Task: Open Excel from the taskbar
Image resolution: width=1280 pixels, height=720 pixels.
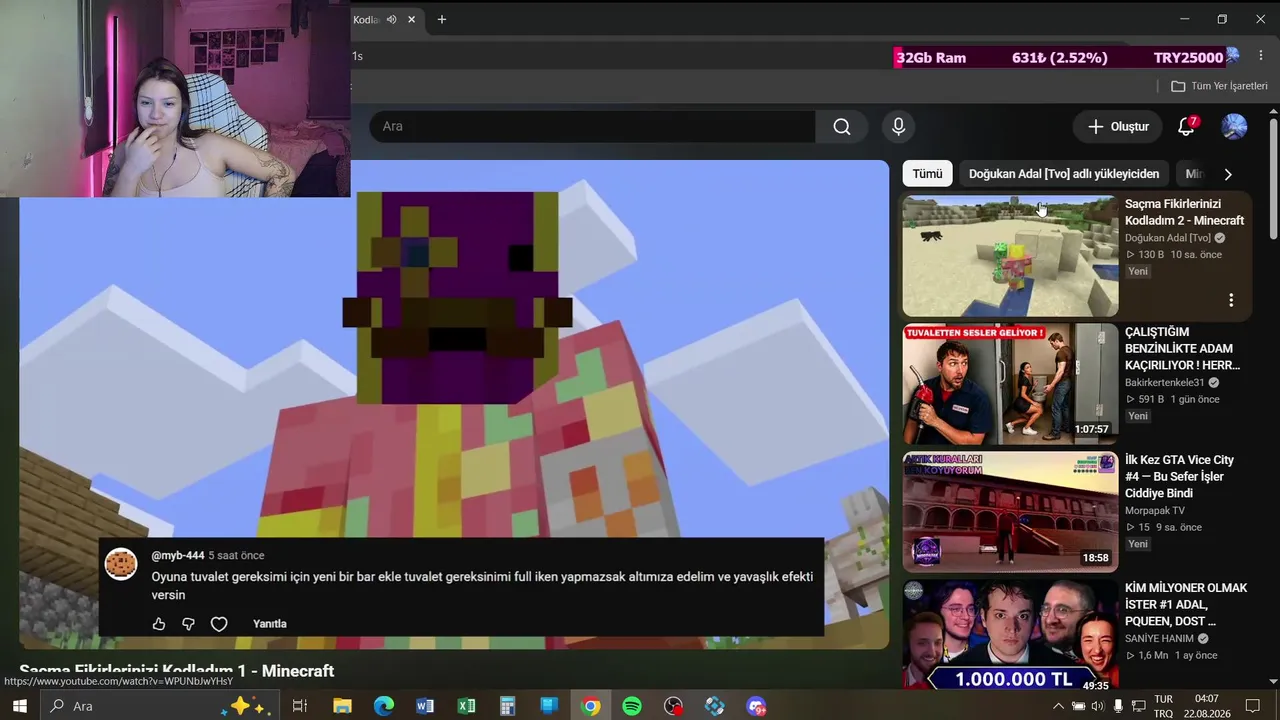Action: tap(466, 706)
